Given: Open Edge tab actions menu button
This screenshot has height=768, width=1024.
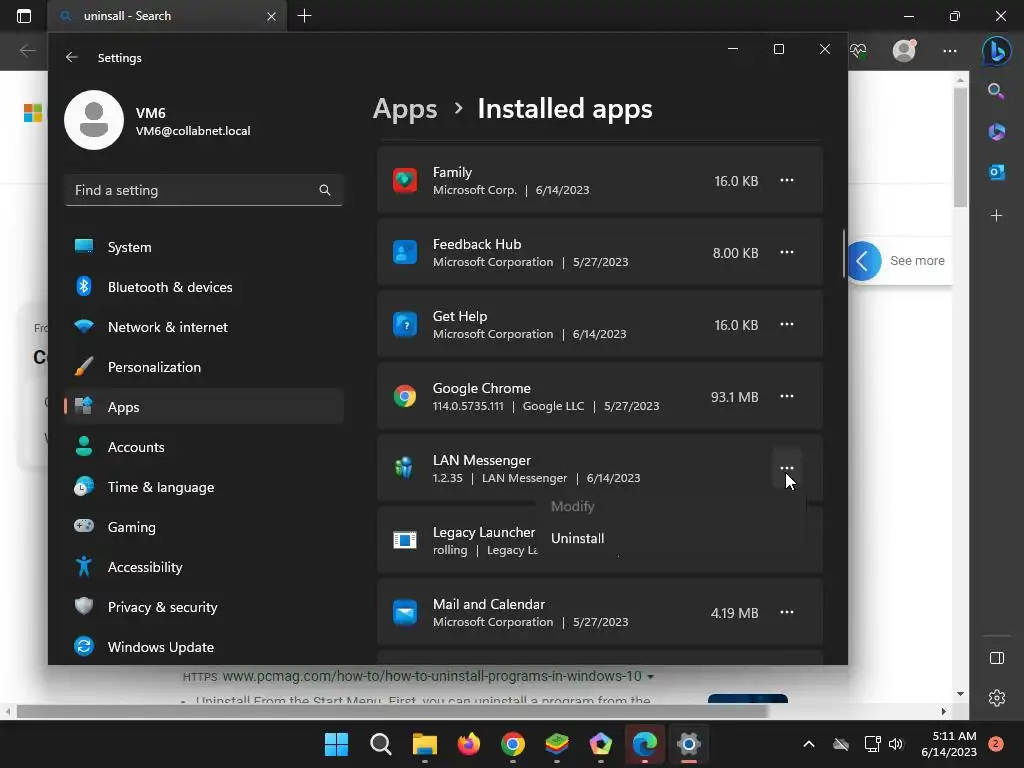Looking at the screenshot, I should click(24, 16).
